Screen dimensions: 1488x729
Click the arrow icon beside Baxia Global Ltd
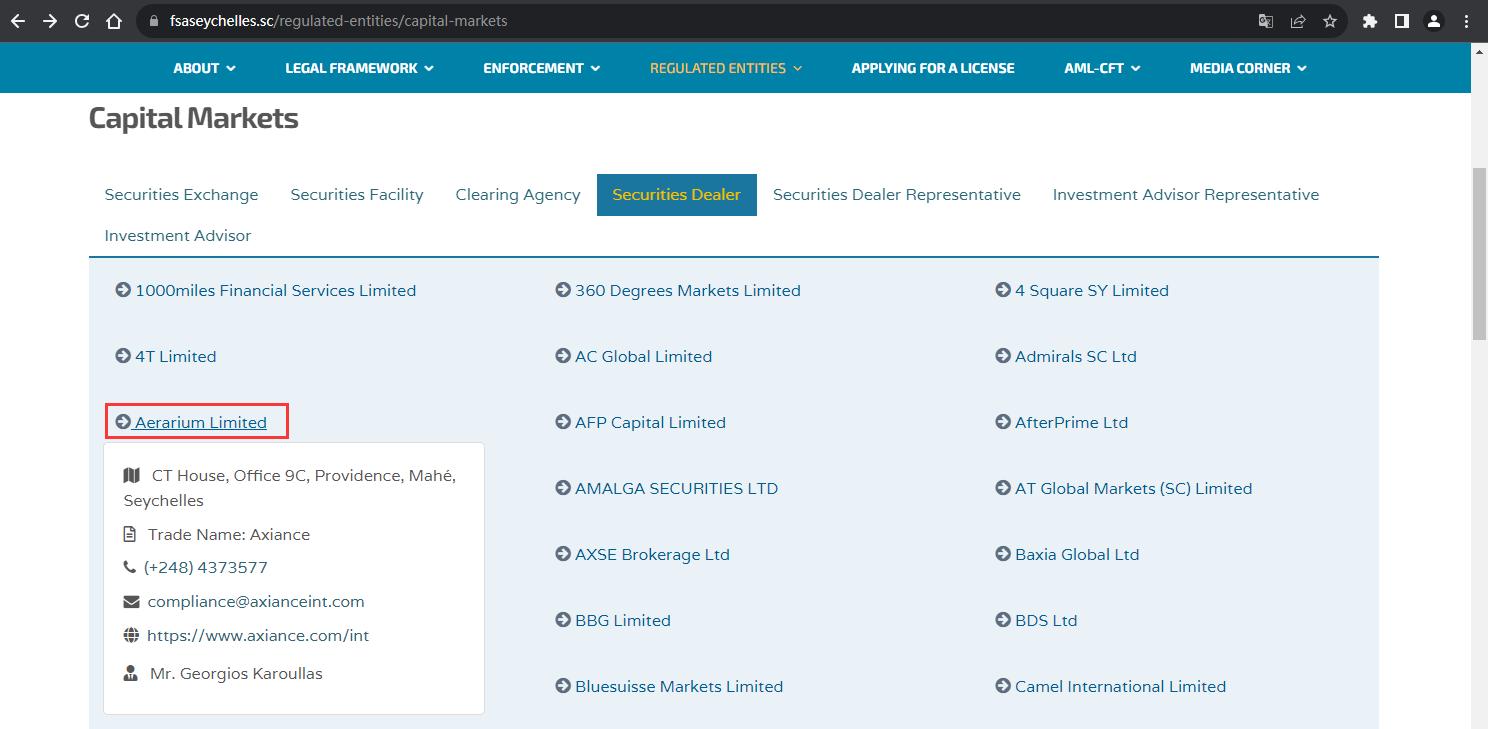[1003, 554]
